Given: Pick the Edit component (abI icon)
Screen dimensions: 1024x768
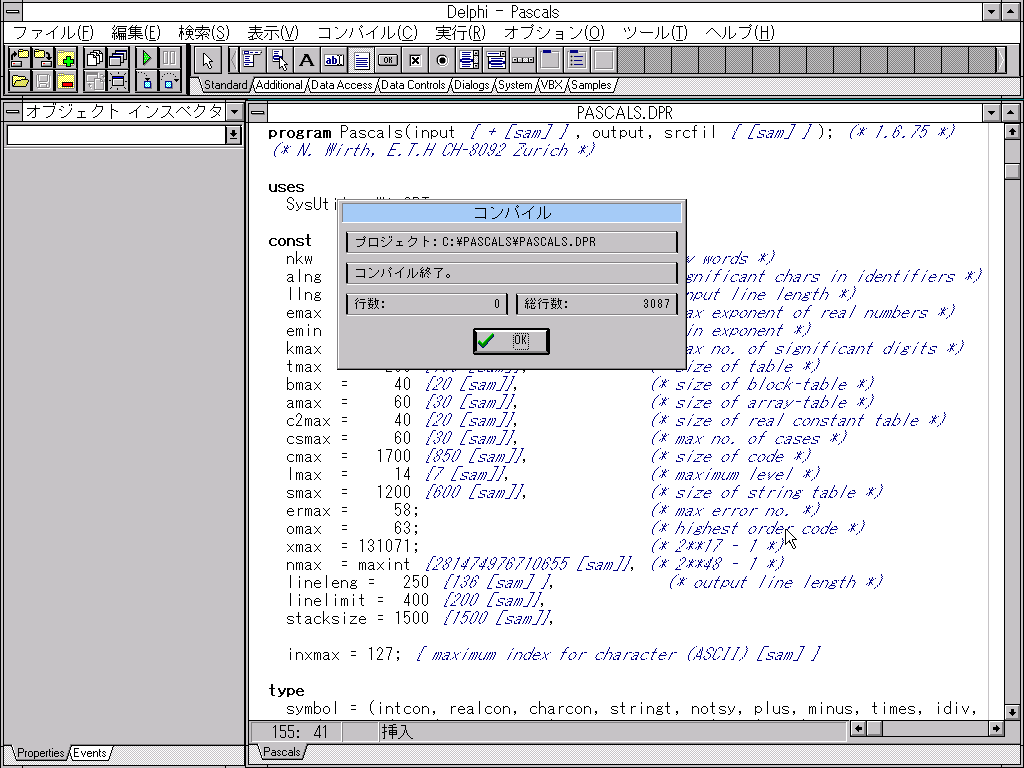Looking at the screenshot, I should coord(334,61).
